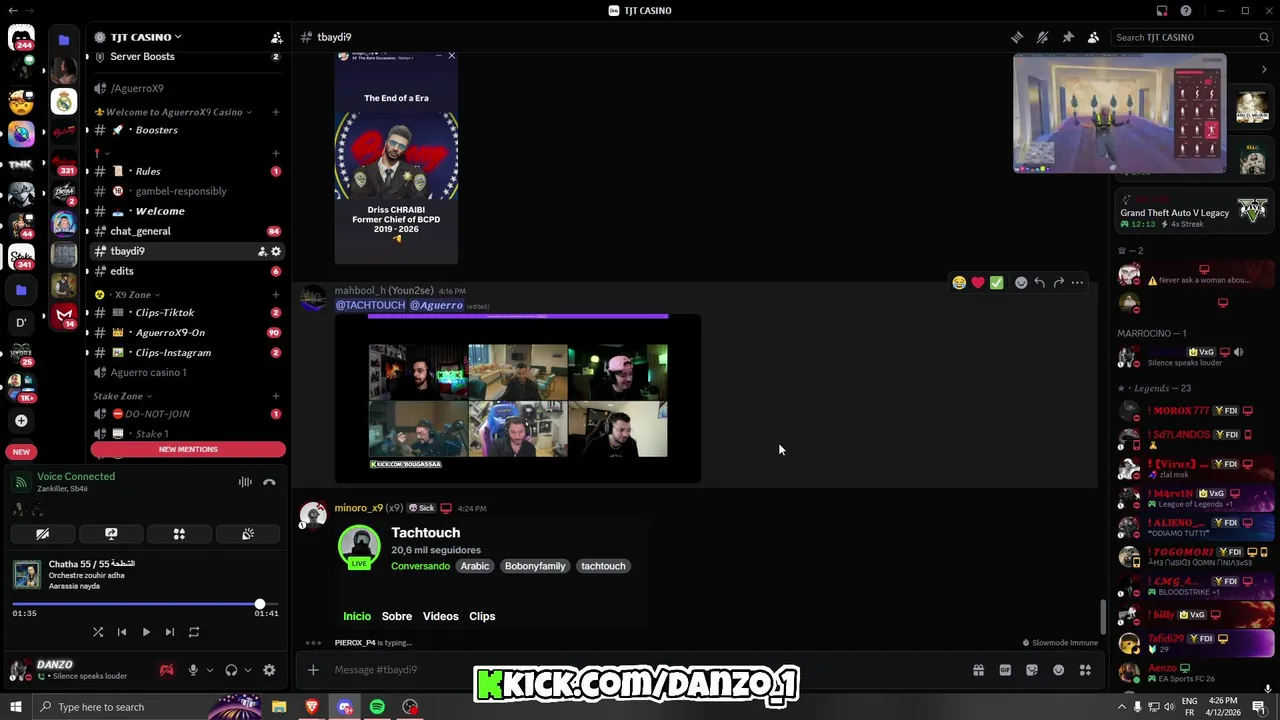Click the message input for #tbaydi9
This screenshot has height=720, width=1280.
tap(640, 670)
